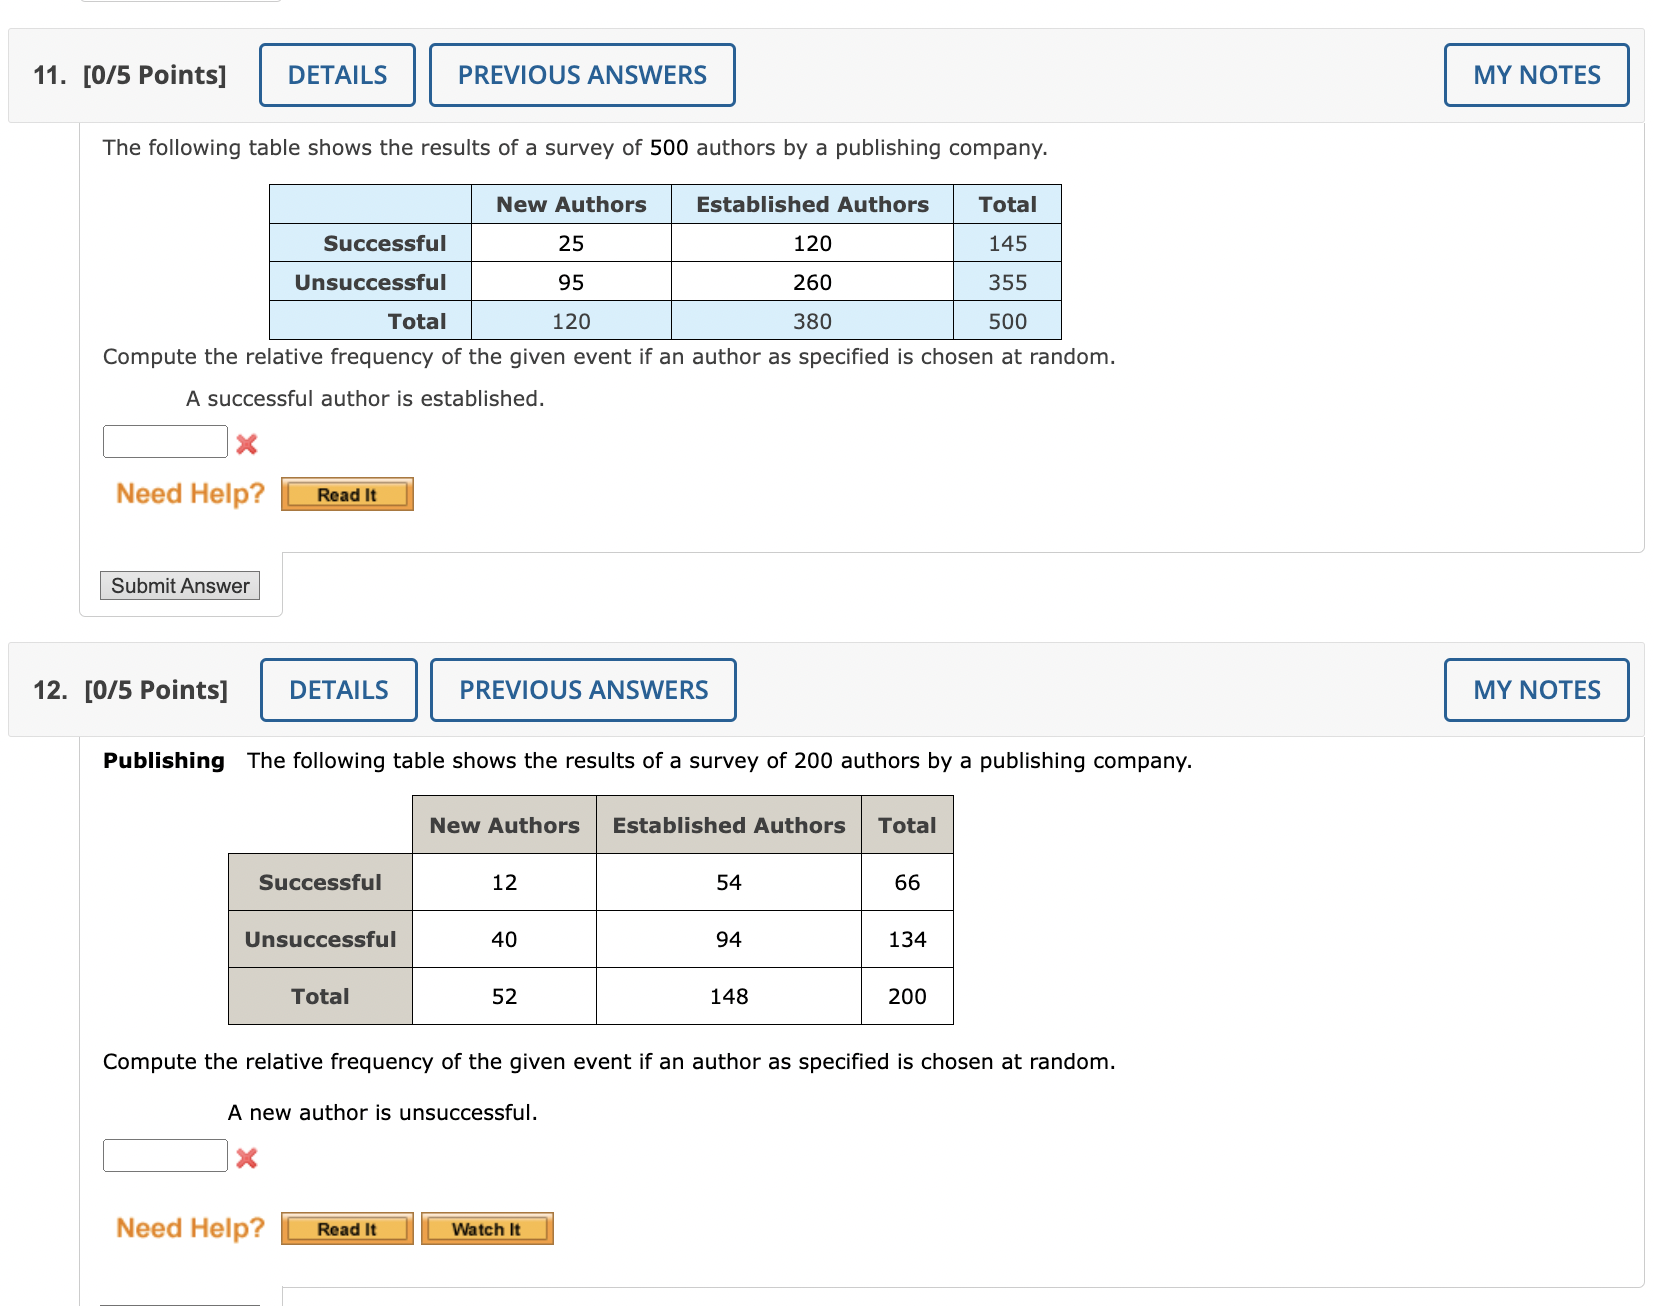Open MY NOTES for question 11
This screenshot has width=1654, height=1306.
pos(1536,75)
